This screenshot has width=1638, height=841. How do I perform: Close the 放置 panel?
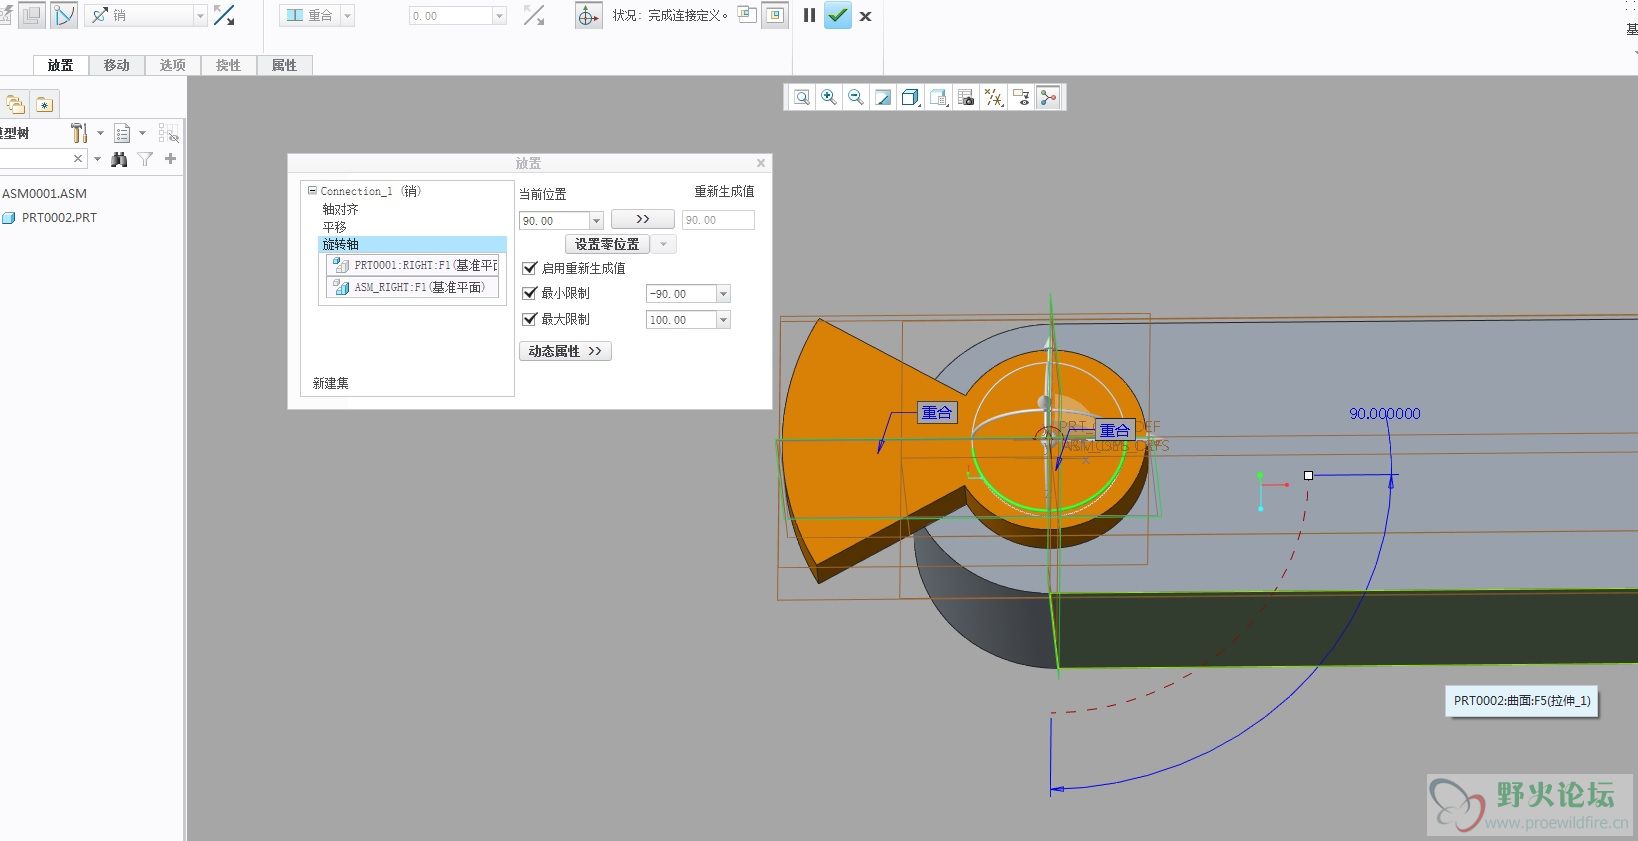pos(761,163)
